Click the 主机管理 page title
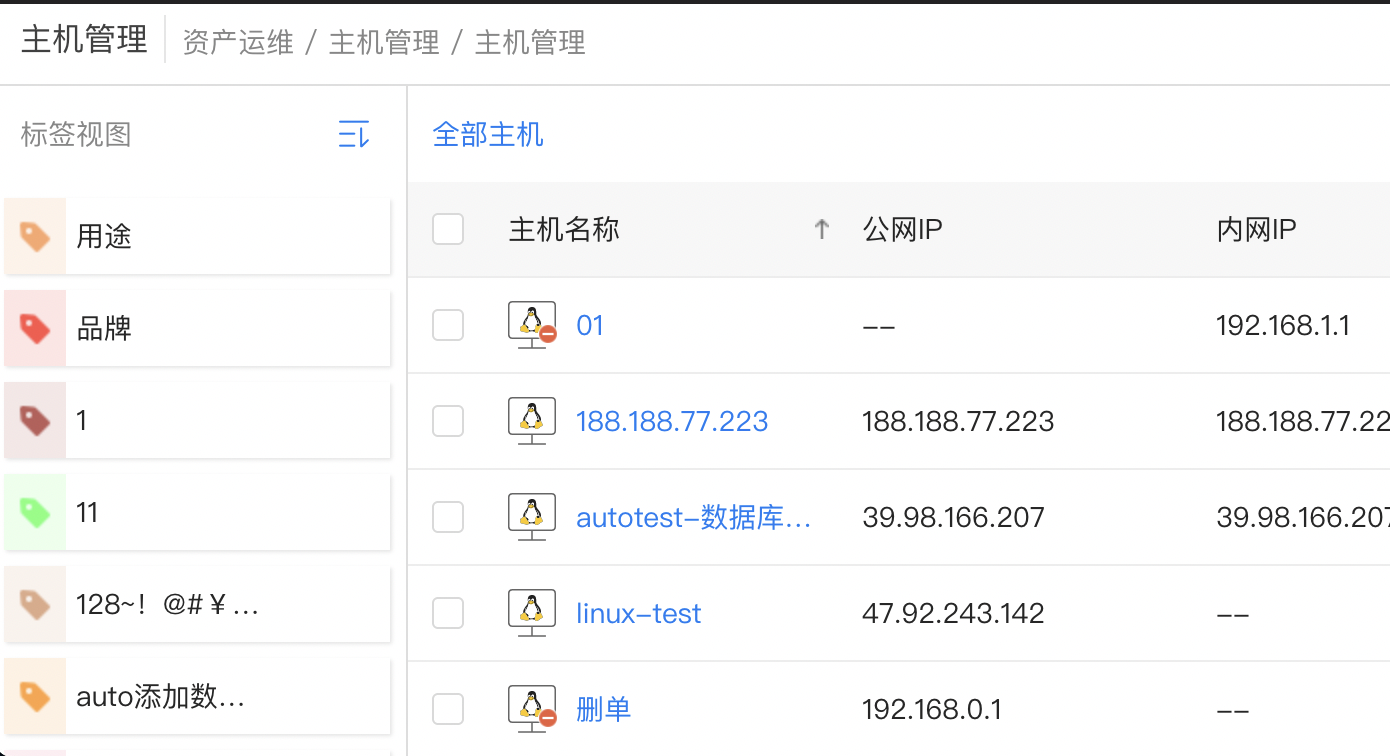The height and width of the screenshot is (756, 1390). click(x=84, y=40)
